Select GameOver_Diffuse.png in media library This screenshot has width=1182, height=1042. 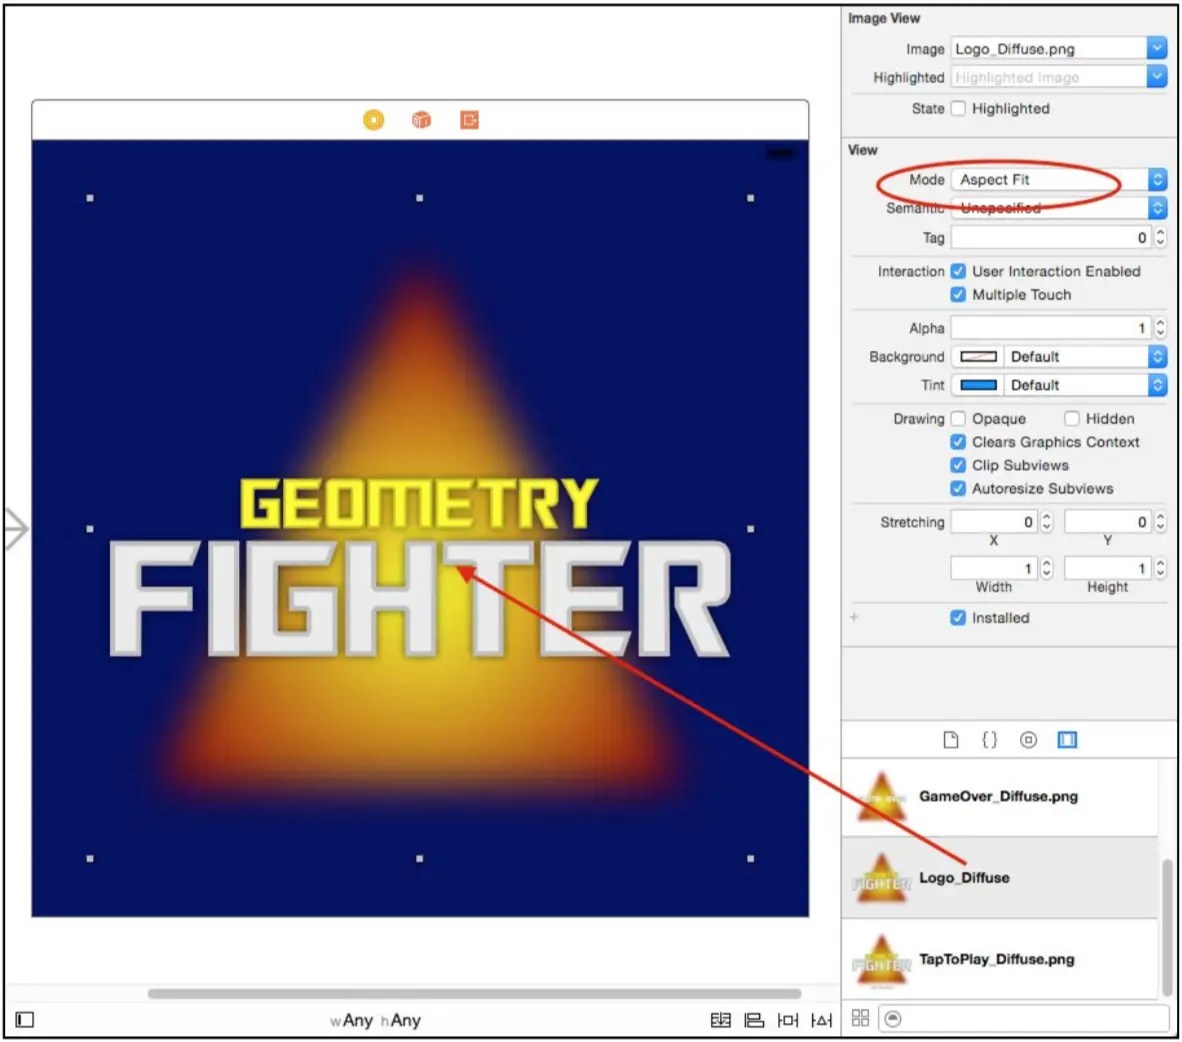tap(1000, 796)
